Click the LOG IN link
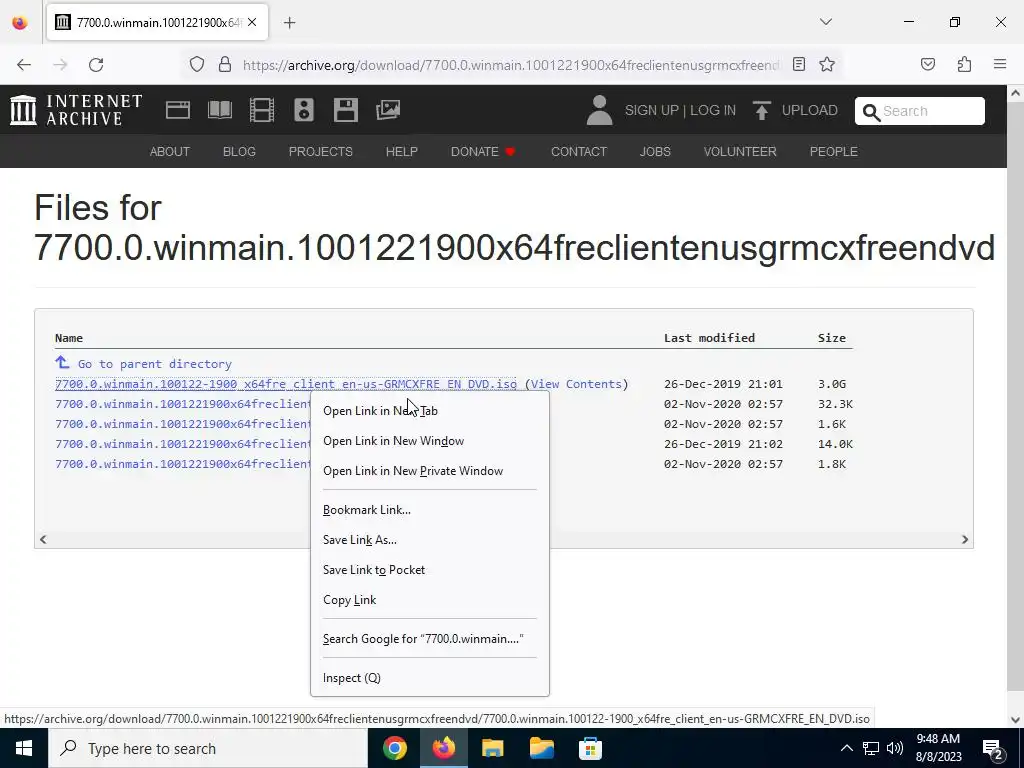This screenshot has width=1024, height=768. pyautogui.click(x=712, y=110)
